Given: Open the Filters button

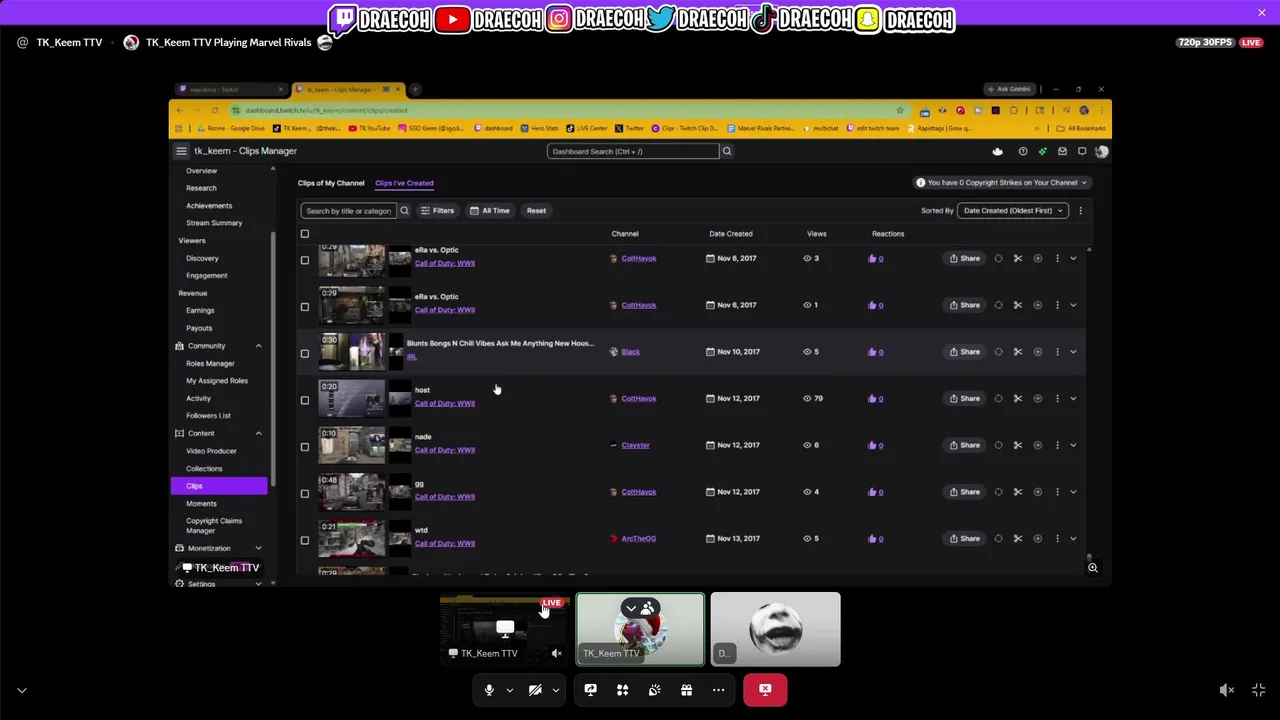Looking at the screenshot, I should pyautogui.click(x=437, y=211).
